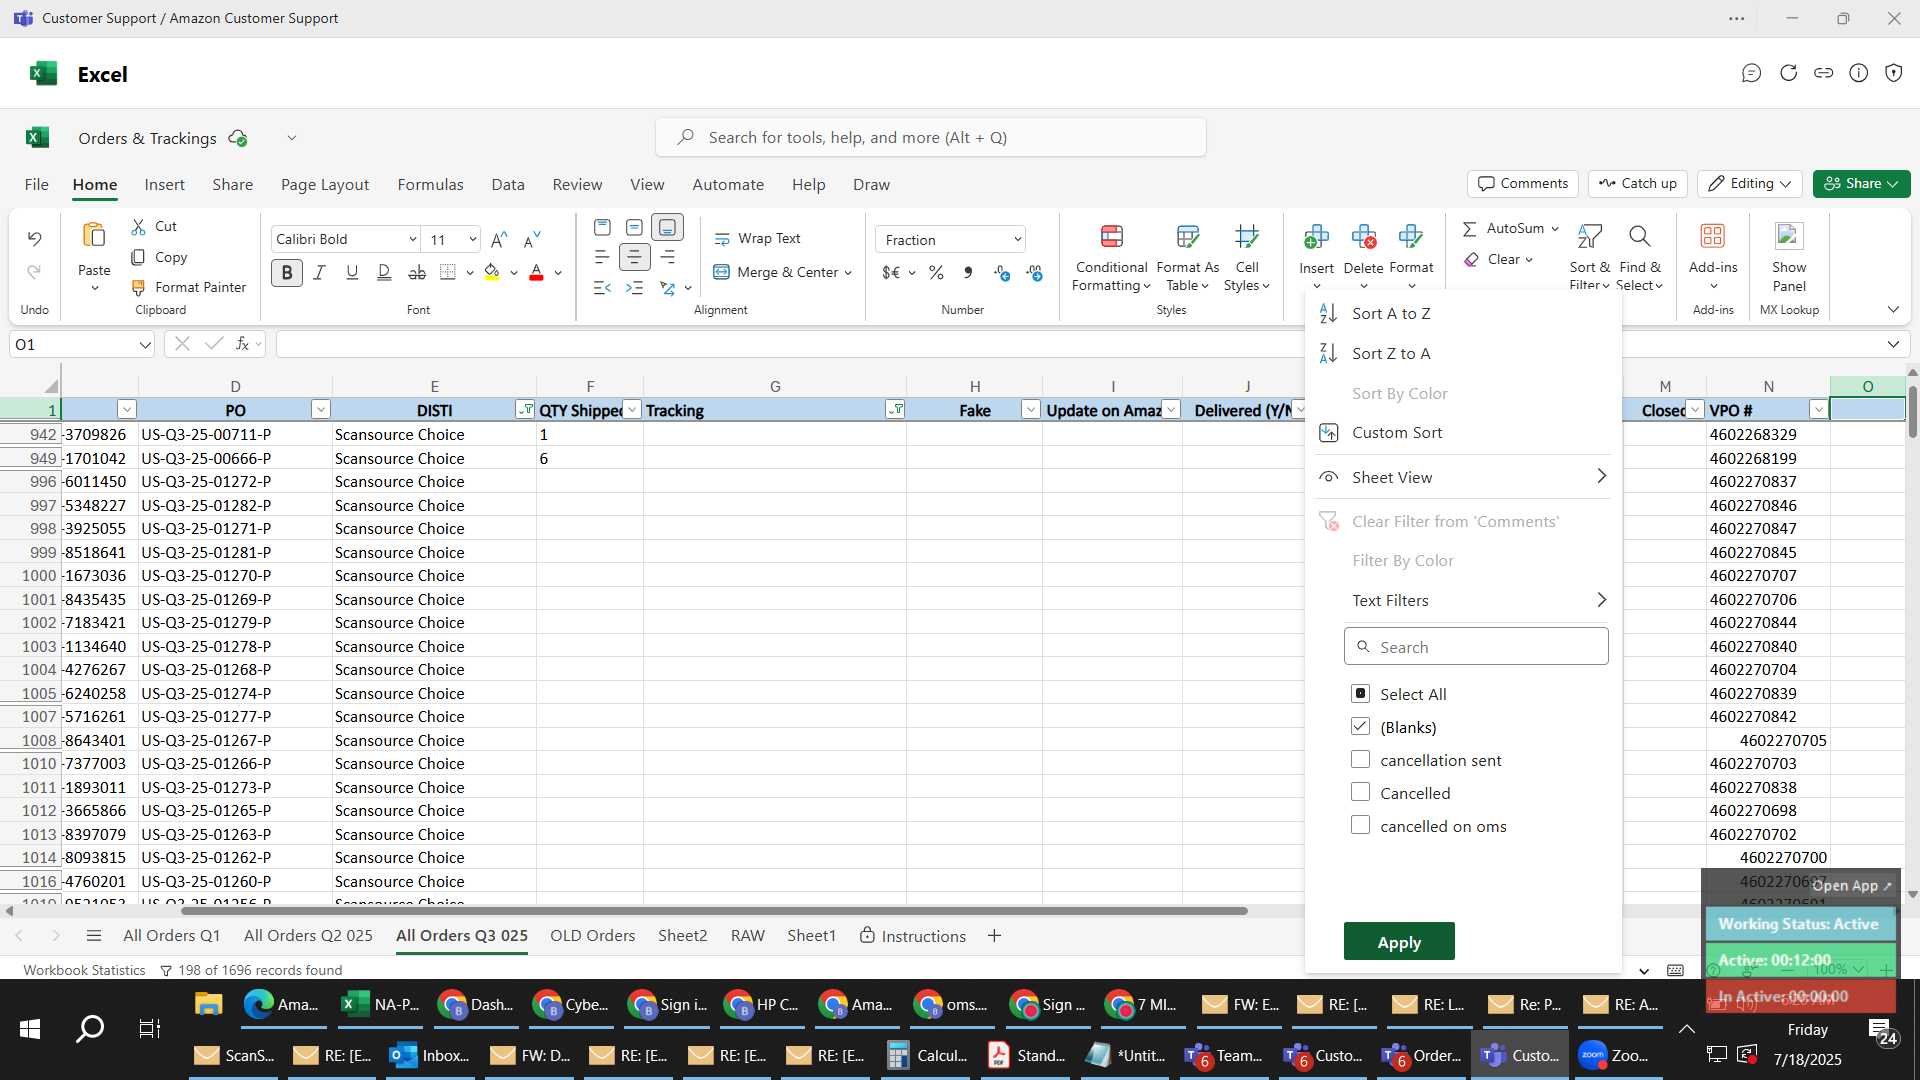Open Conditional Formatting
Viewport: 1920px width, 1080px height.
point(1111,258)
